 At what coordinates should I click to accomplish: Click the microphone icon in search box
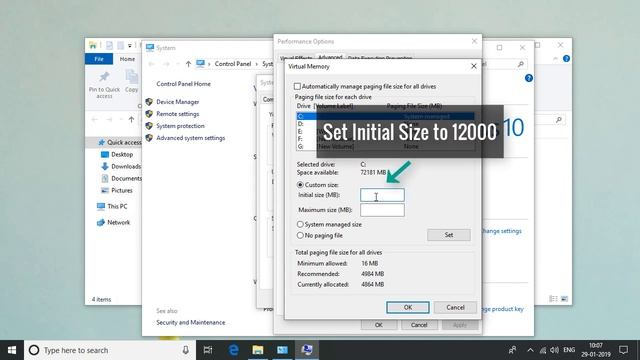coord(185,350)
